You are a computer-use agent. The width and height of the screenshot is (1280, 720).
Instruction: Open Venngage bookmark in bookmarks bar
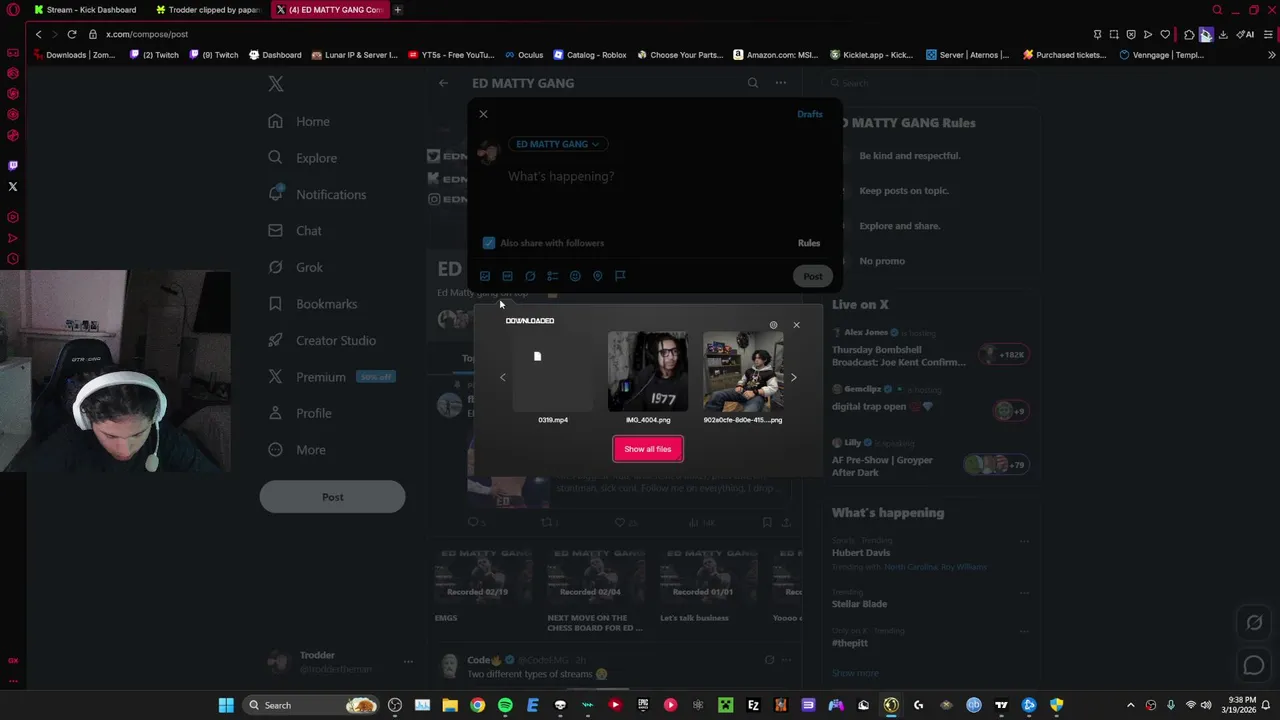pyautogui.click(x=1162, y=55)
